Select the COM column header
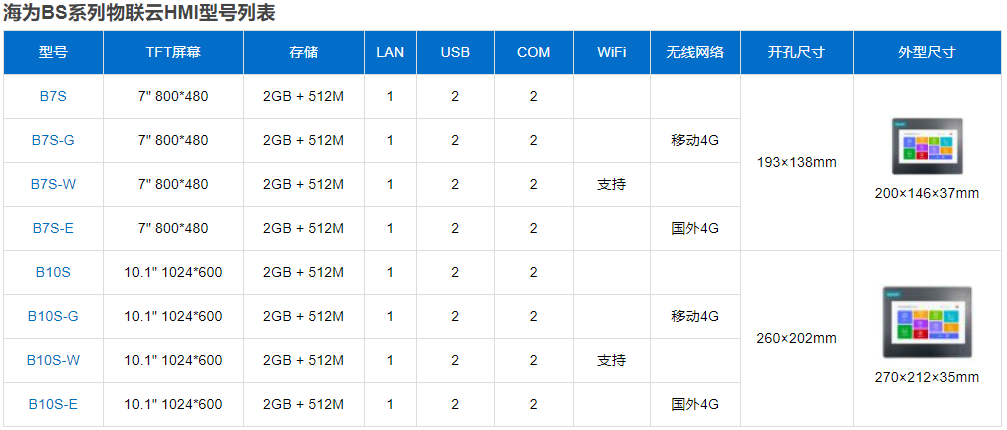The width and height of the screenshot is (1007, 430). click(x=533, y=53)
